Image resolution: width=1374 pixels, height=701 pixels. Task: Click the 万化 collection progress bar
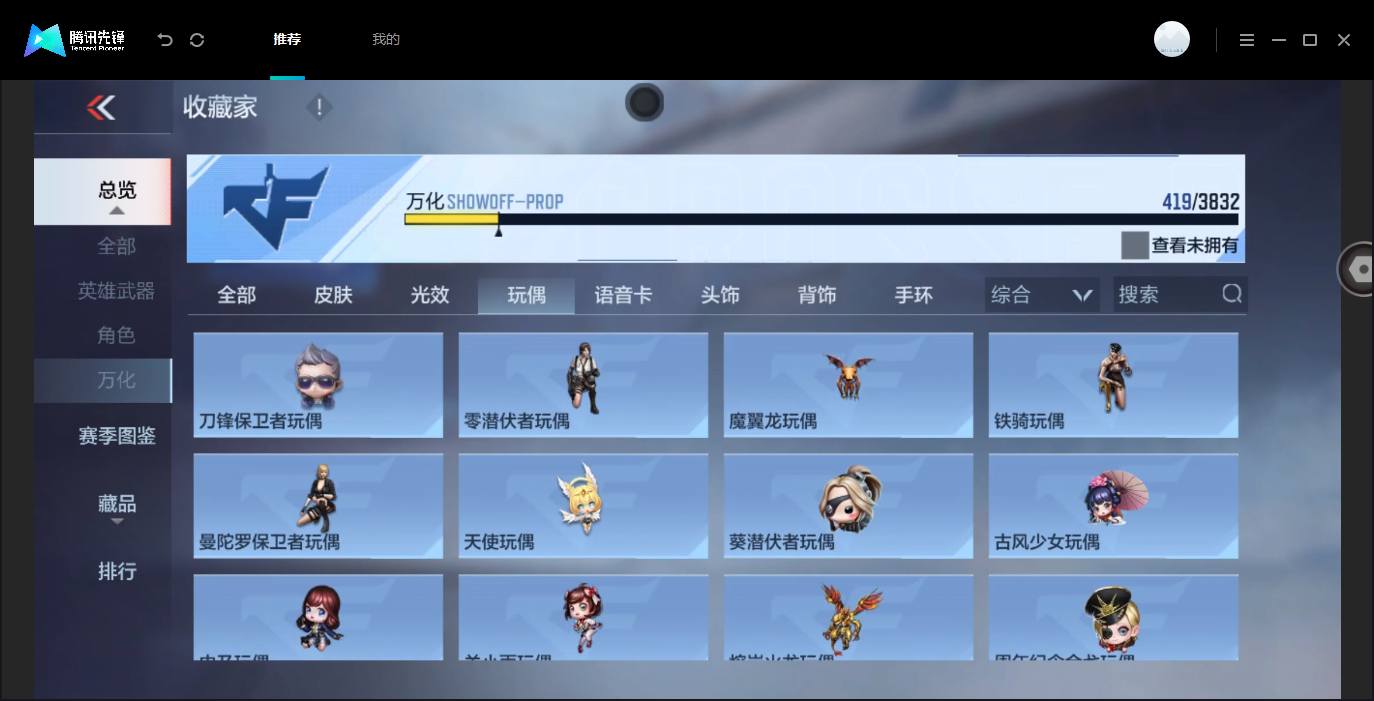tap(821, 219)
